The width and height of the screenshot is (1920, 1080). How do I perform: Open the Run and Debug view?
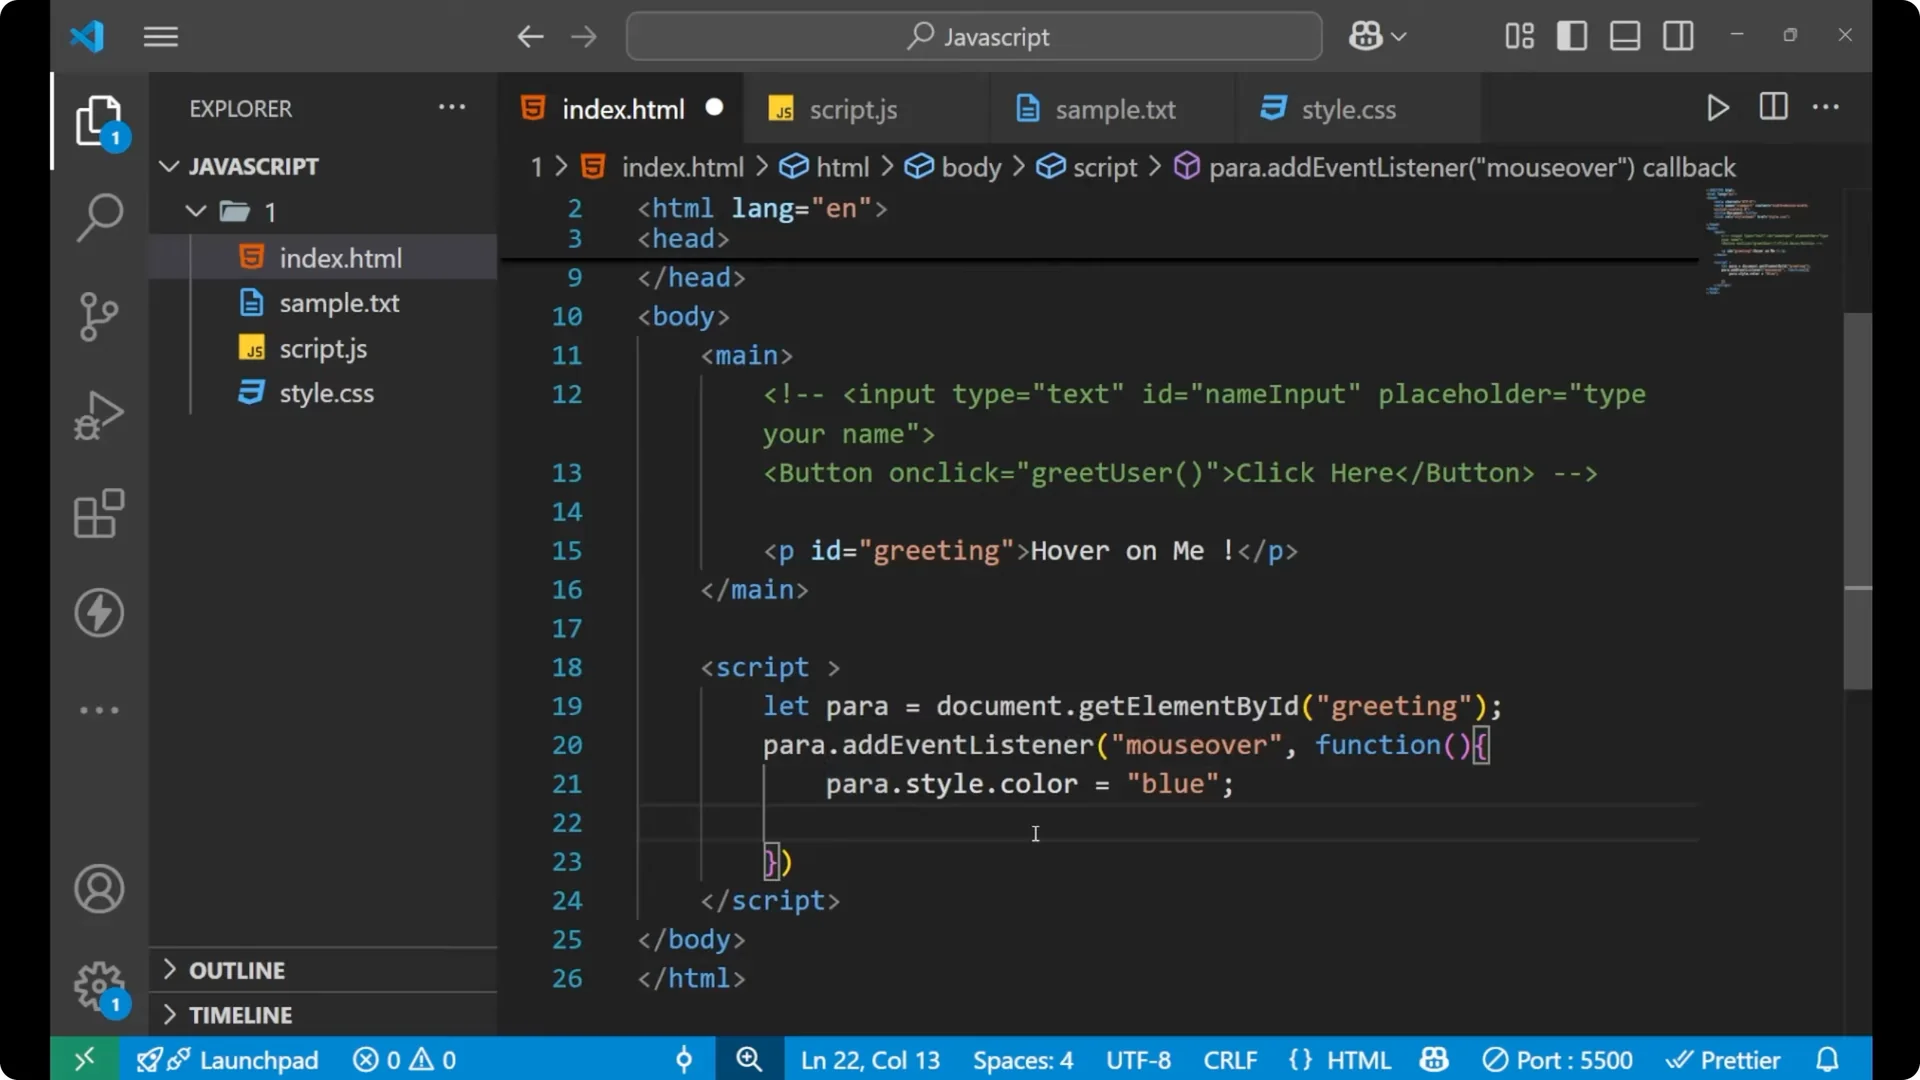(99, 414)
